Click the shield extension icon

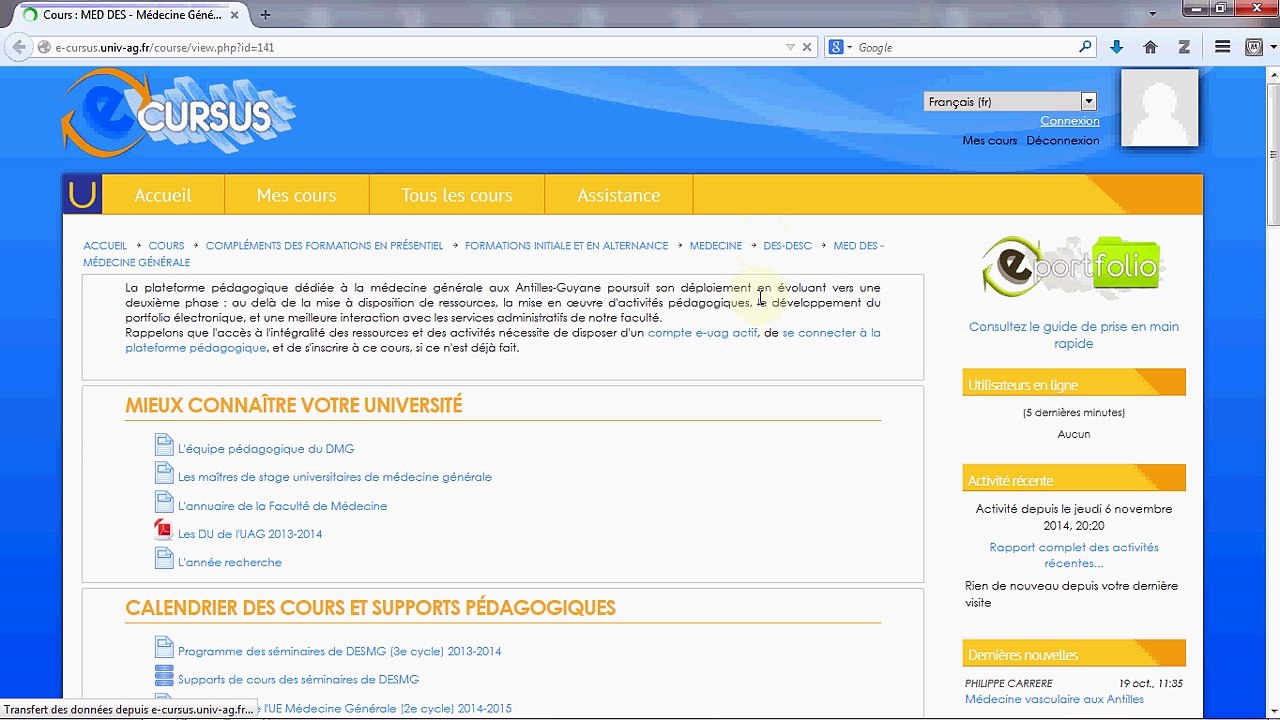(x=1253, y=47)
